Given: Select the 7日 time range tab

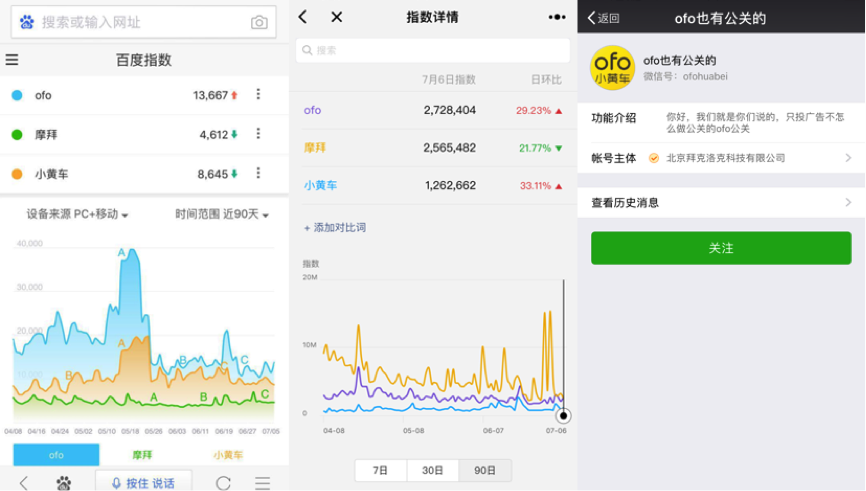Looking at the screenshot, I should pyautogui.click(x=380, y=470).
